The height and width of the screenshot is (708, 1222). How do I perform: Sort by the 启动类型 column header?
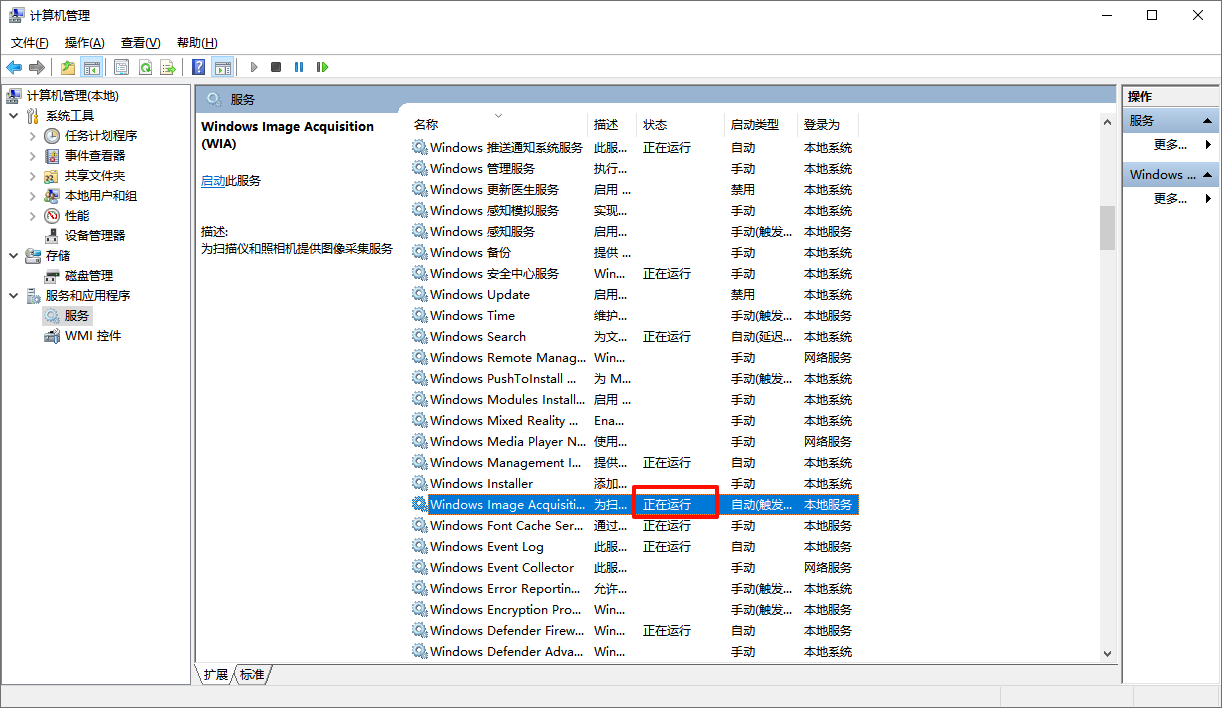[x=761, y=125]
